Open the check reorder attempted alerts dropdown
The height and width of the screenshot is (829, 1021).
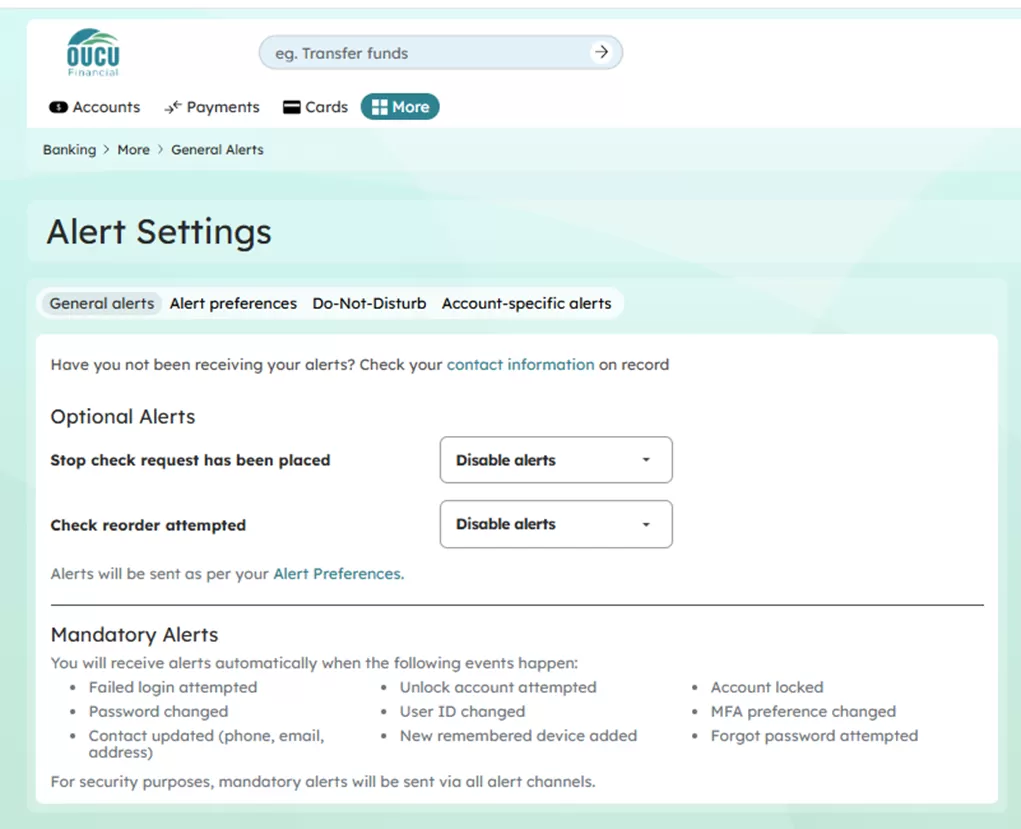[554, 524]
